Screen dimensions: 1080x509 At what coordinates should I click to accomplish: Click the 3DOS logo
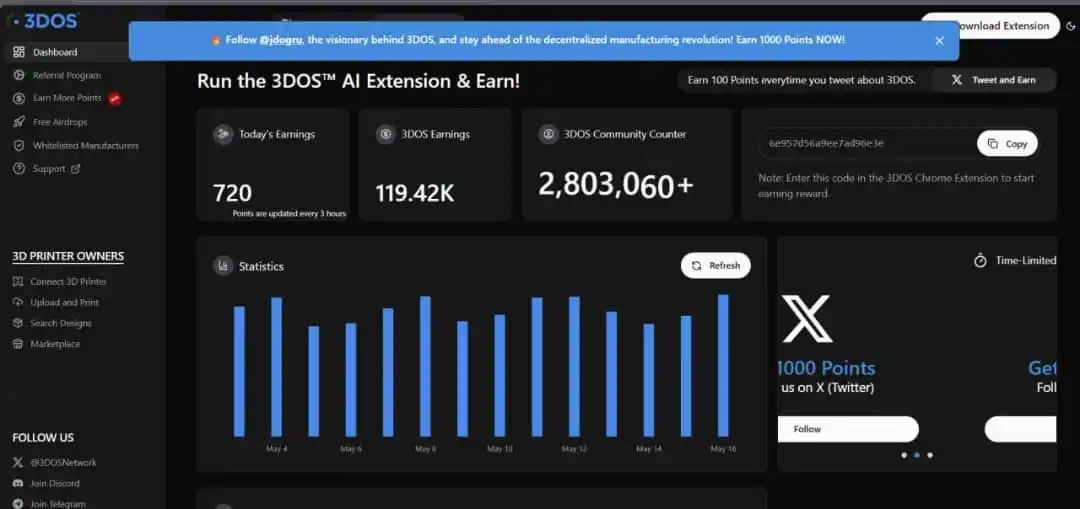[x=43, y=21]
